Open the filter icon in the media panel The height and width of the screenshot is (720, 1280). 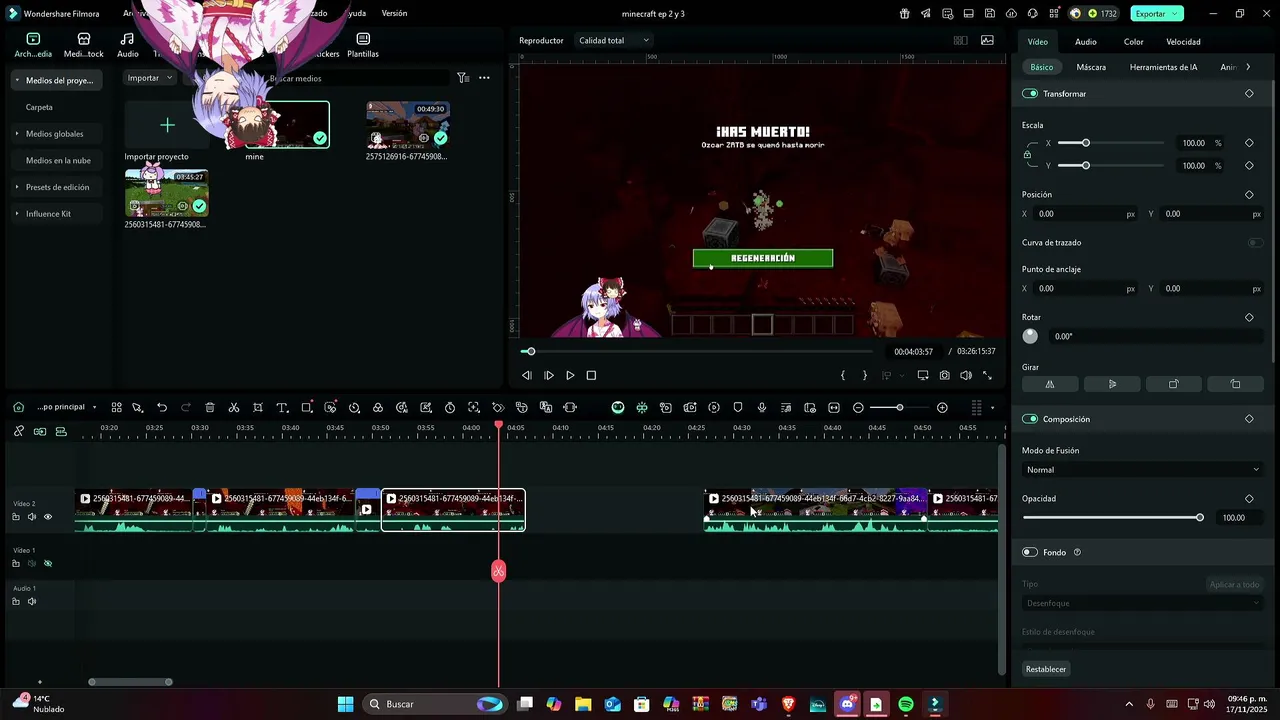(462, 78)
